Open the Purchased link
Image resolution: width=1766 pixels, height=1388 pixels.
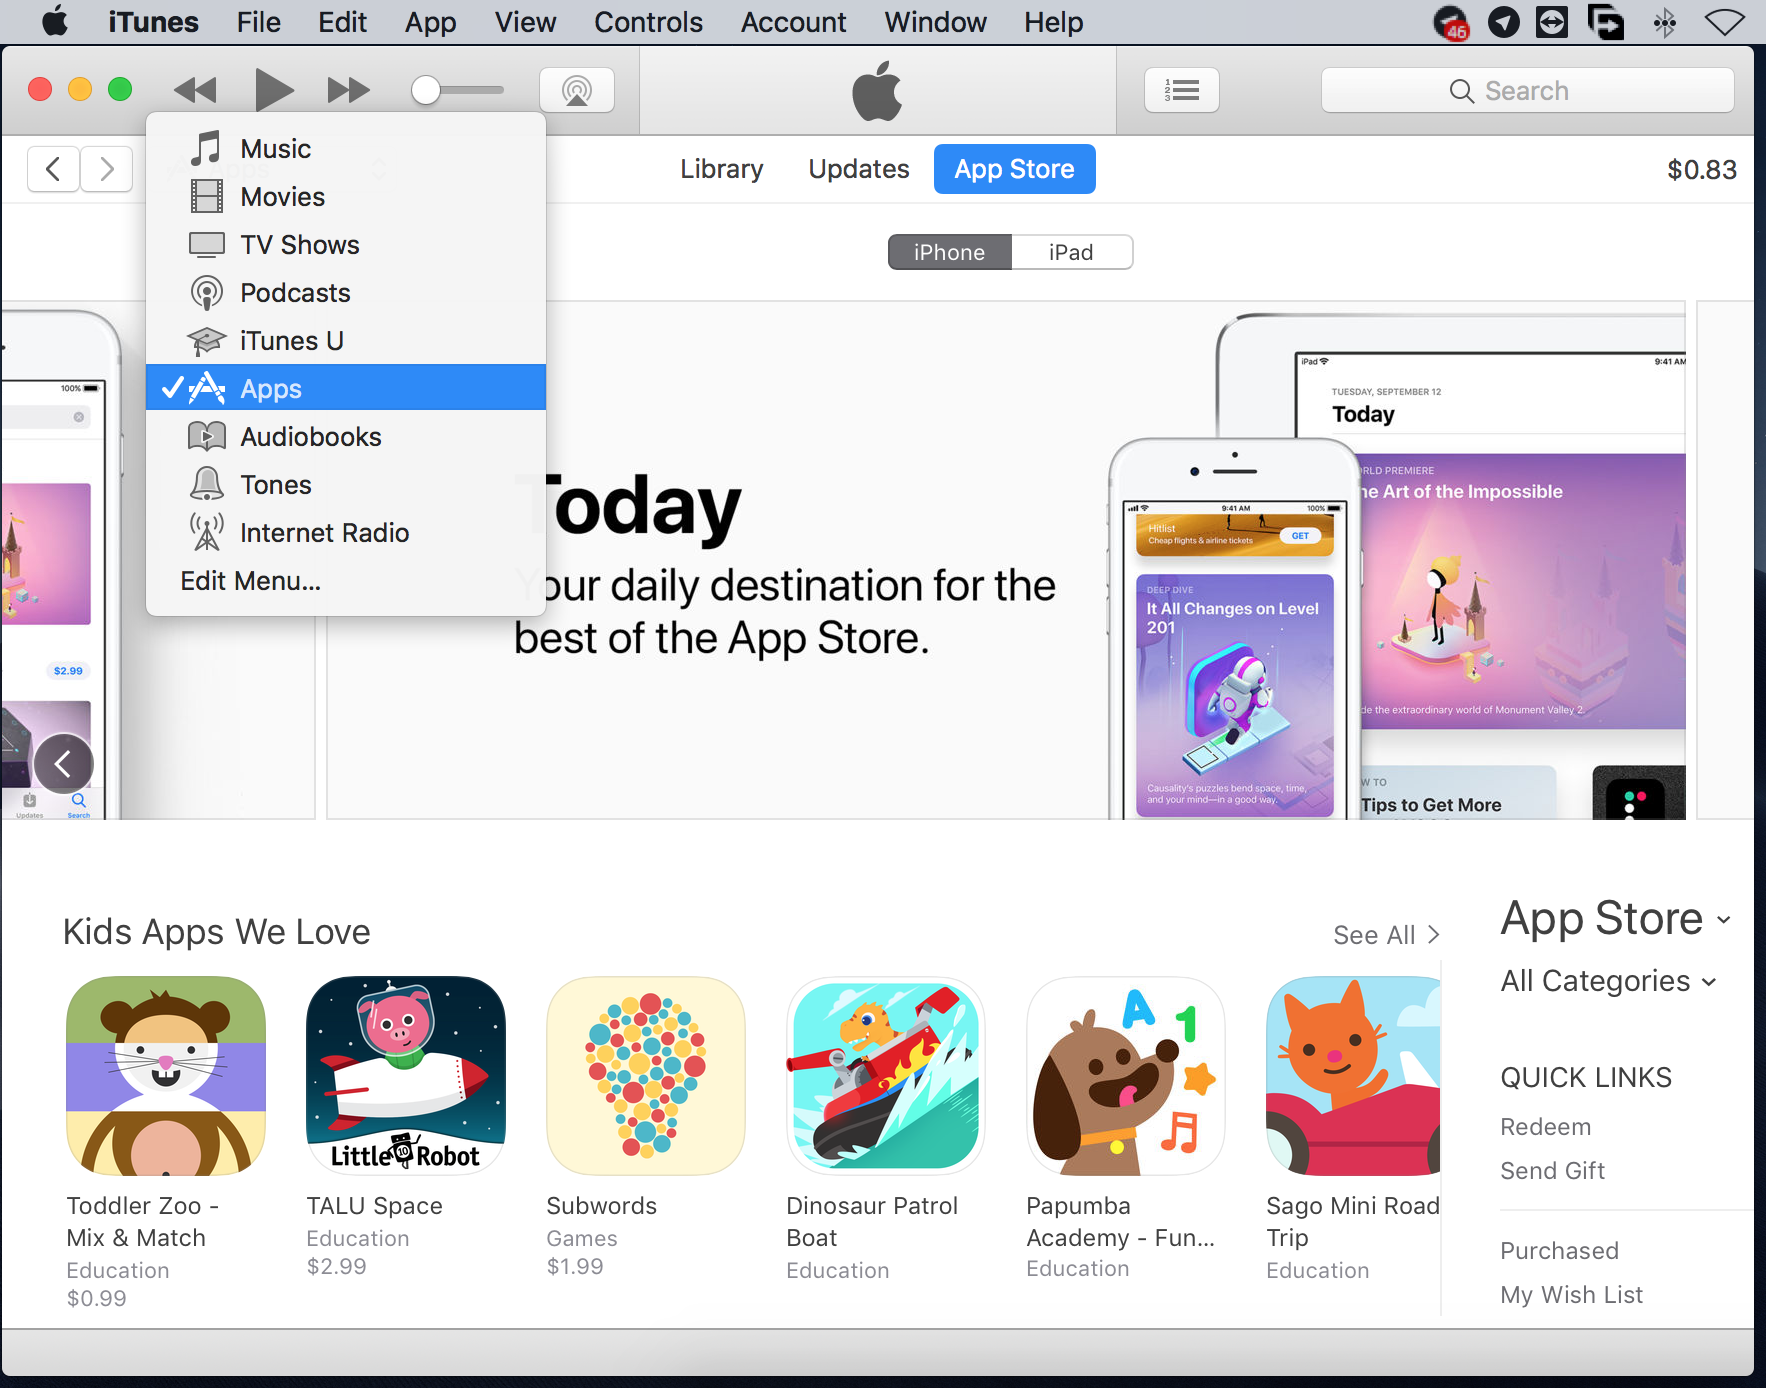pos(1559,1251)
